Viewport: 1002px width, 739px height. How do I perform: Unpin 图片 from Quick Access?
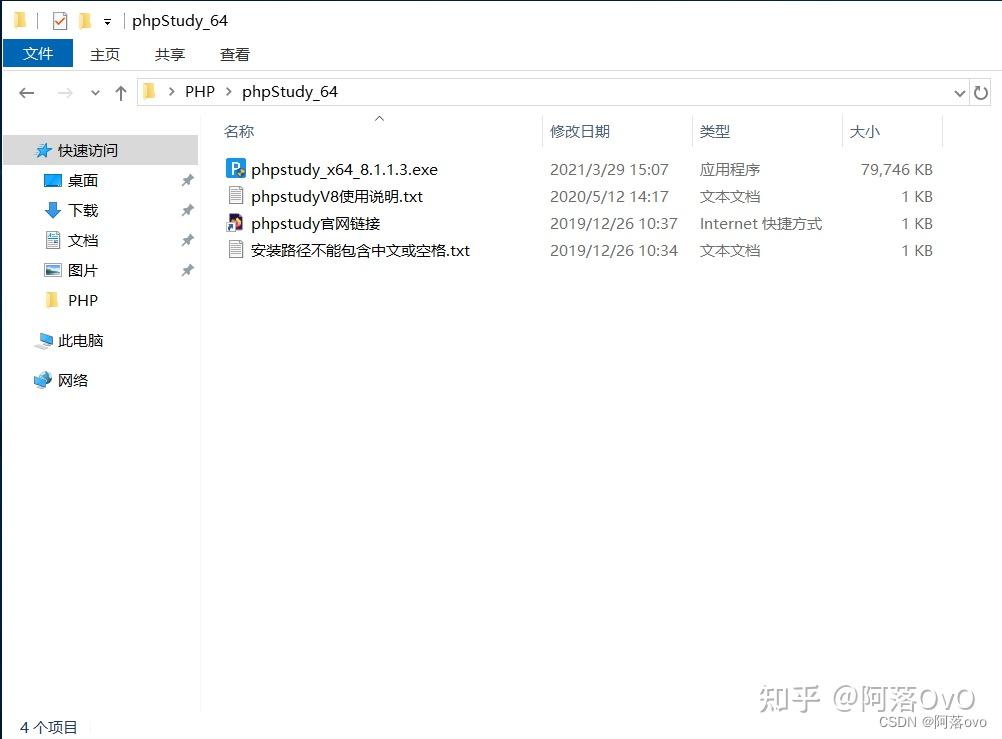coord(186,270)
